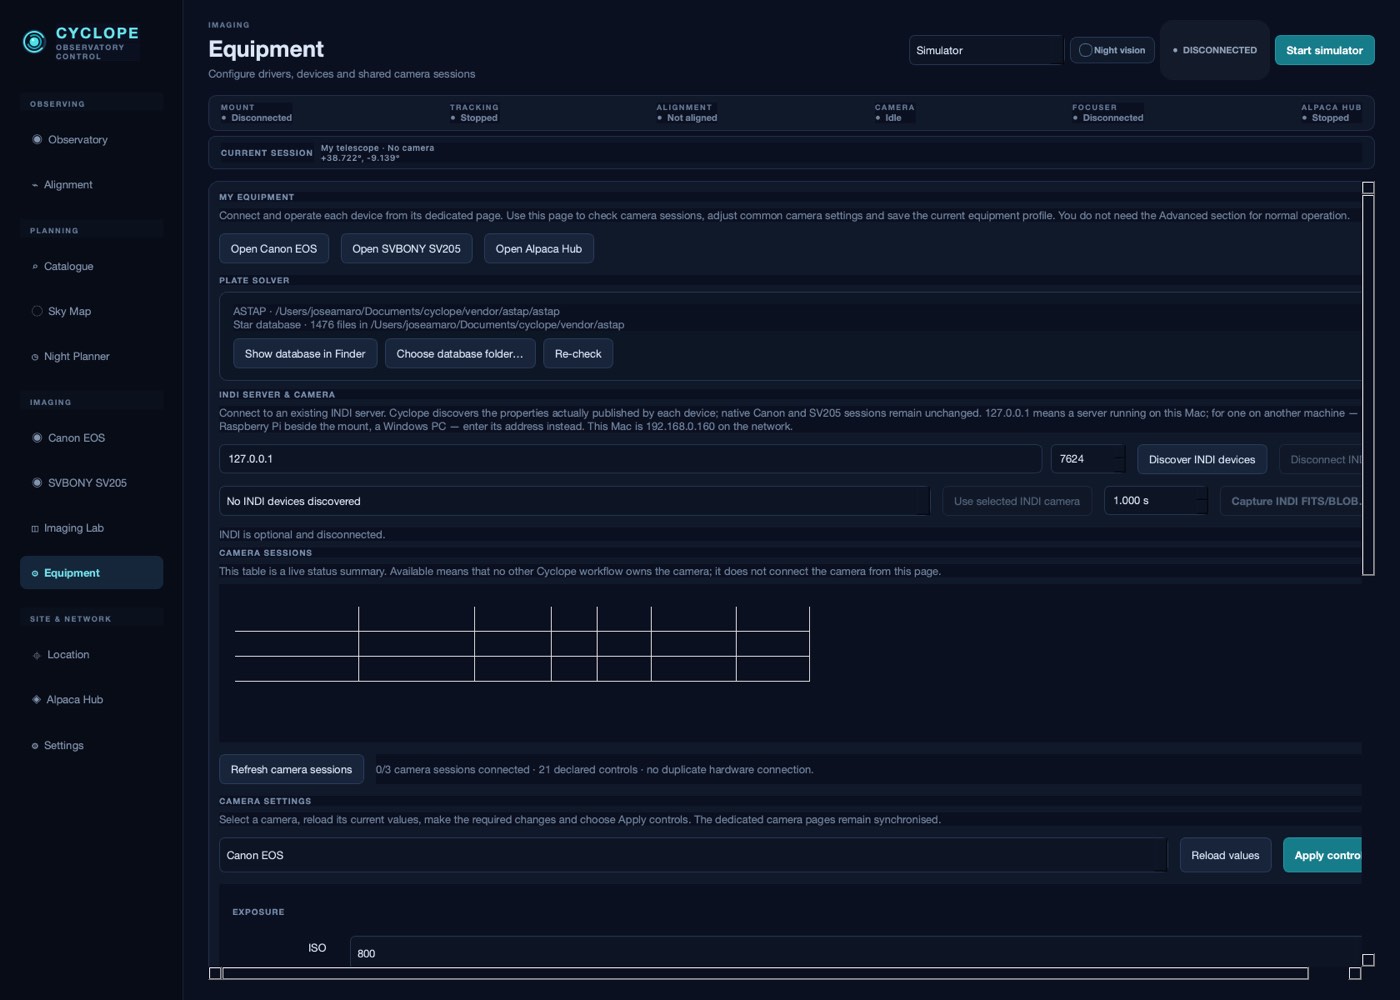The image size is (1400, 1000).
Task: Open the Location page
Action: [x=92, y=655]
